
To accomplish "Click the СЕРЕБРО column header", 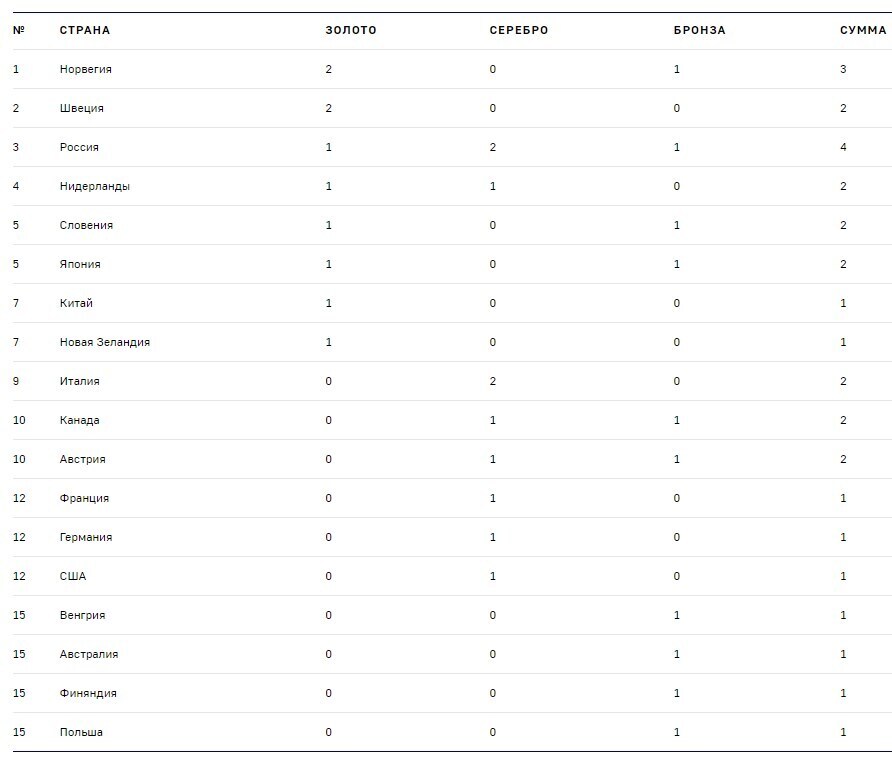I will (519, 30).
